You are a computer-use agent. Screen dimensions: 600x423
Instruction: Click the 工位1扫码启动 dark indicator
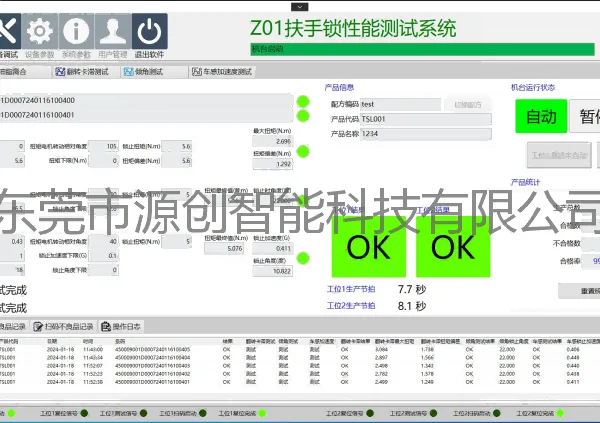(x=203, y=413)
